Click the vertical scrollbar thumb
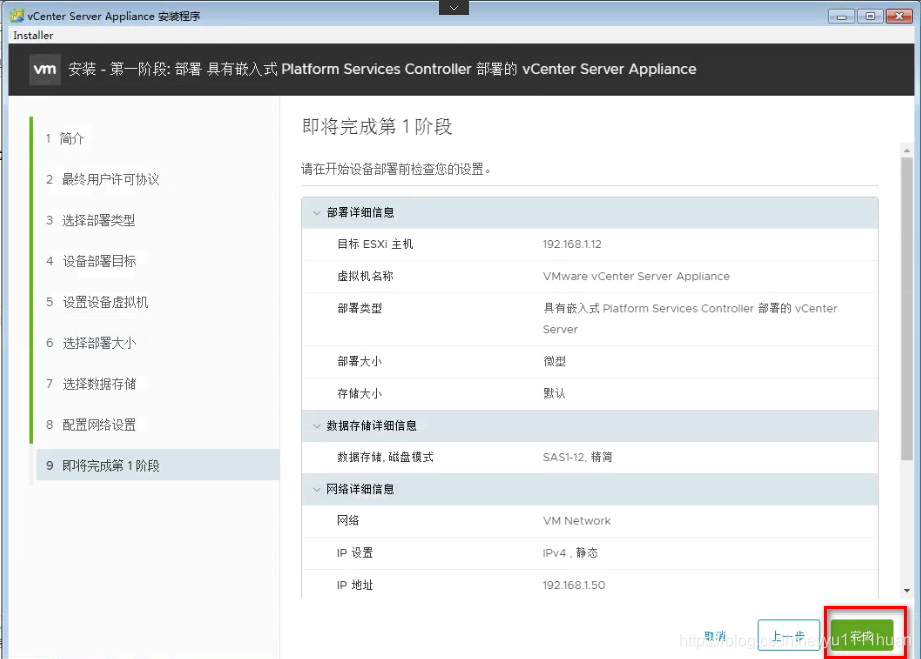921x659 pixels. [907, 308]
